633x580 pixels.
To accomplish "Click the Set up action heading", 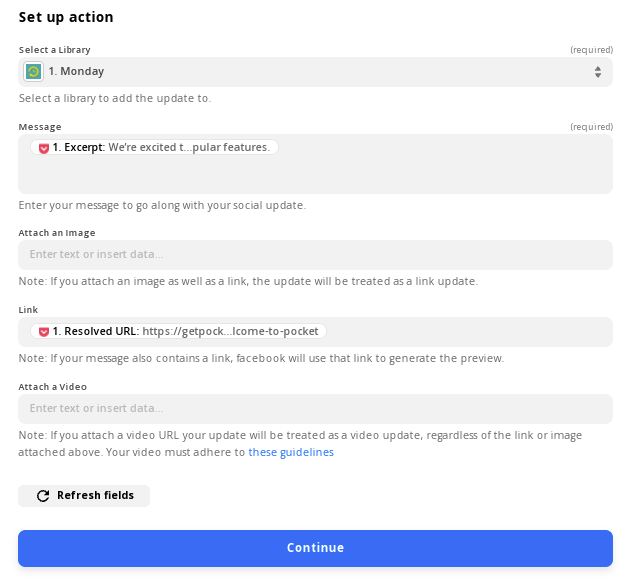I will click(x=66, y=17).
